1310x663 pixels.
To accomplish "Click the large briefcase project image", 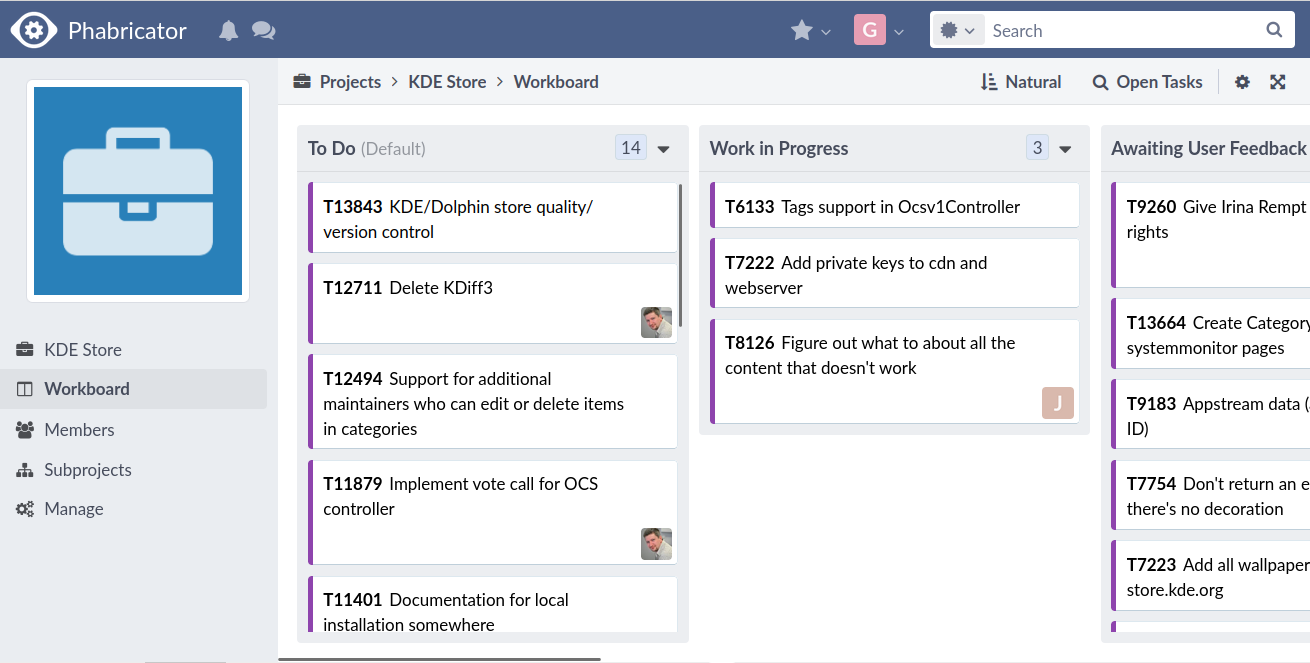I will (x=138, y=191).
